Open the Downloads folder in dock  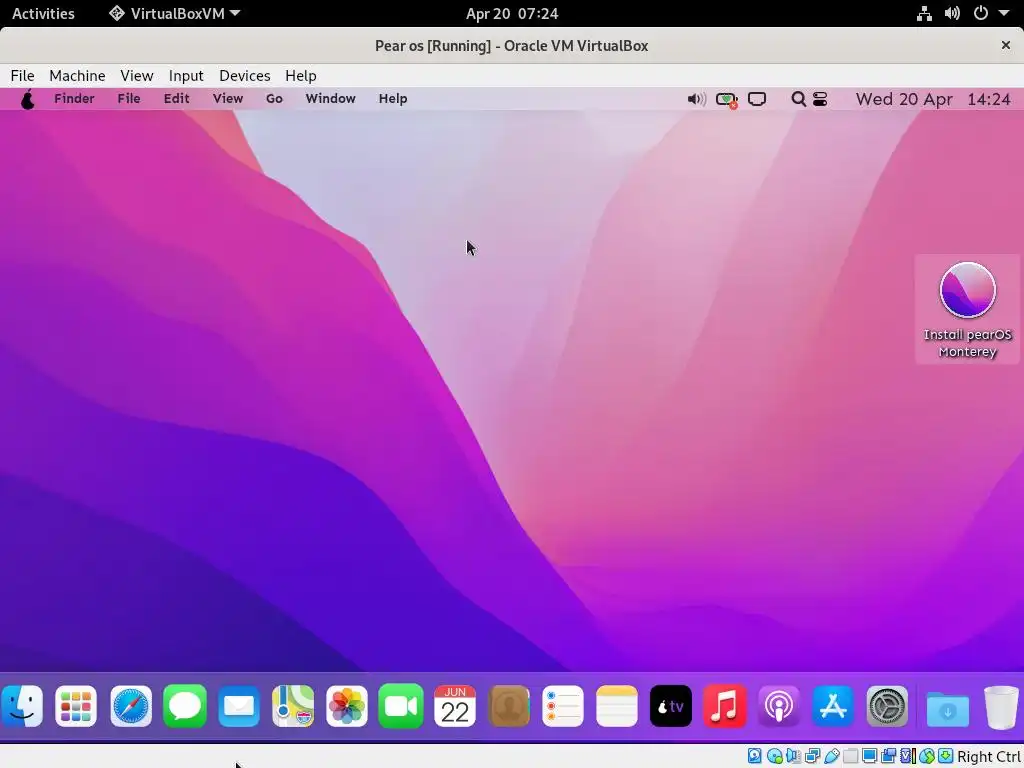(948, 708)
